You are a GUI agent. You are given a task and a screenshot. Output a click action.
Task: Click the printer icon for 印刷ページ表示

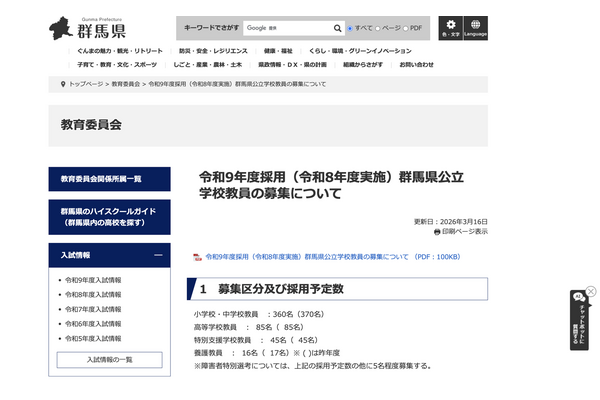(x=437, y=232)
